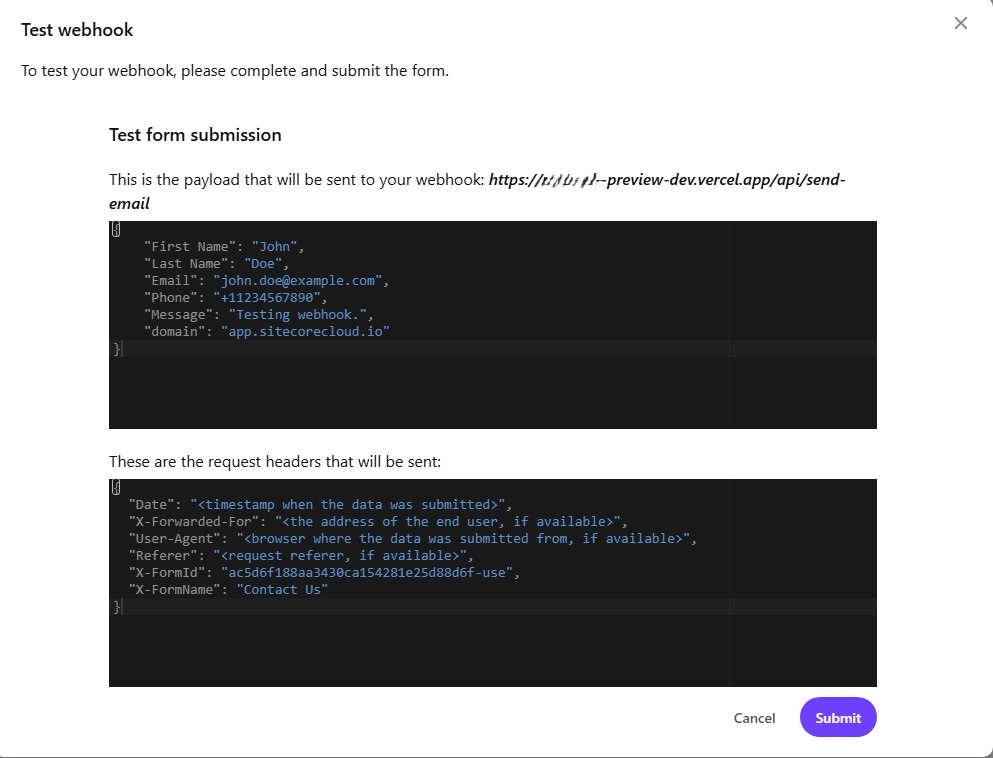Click the timestamp placeholder value
Viewport: 993px width, 758px height.
(348, 505)
